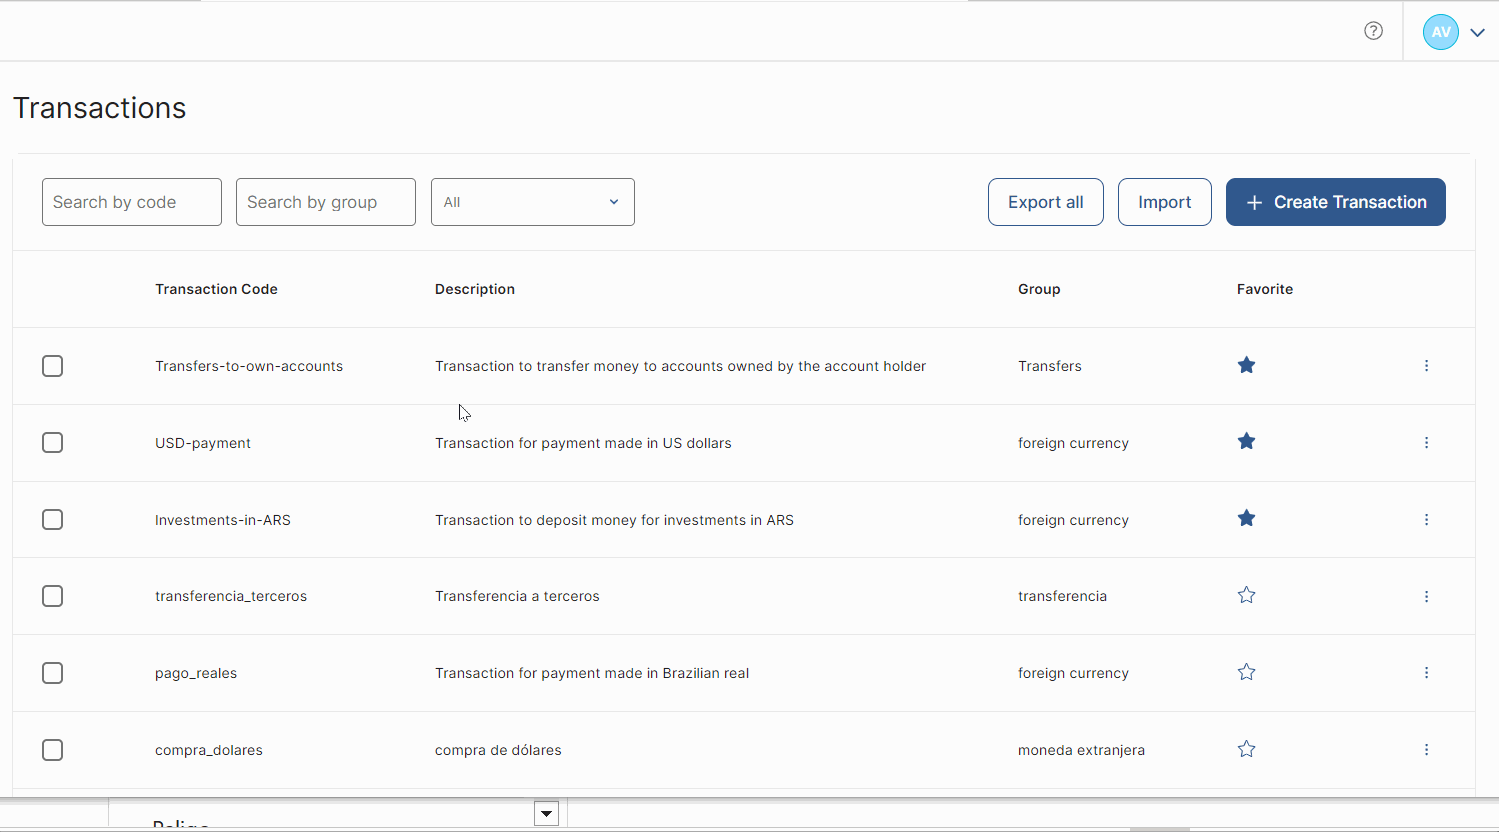This screenshot has height=832, width=1499.
Task: Check the USD-payment row checkbox
Action: pyautogui.click(x=53, y=443)
